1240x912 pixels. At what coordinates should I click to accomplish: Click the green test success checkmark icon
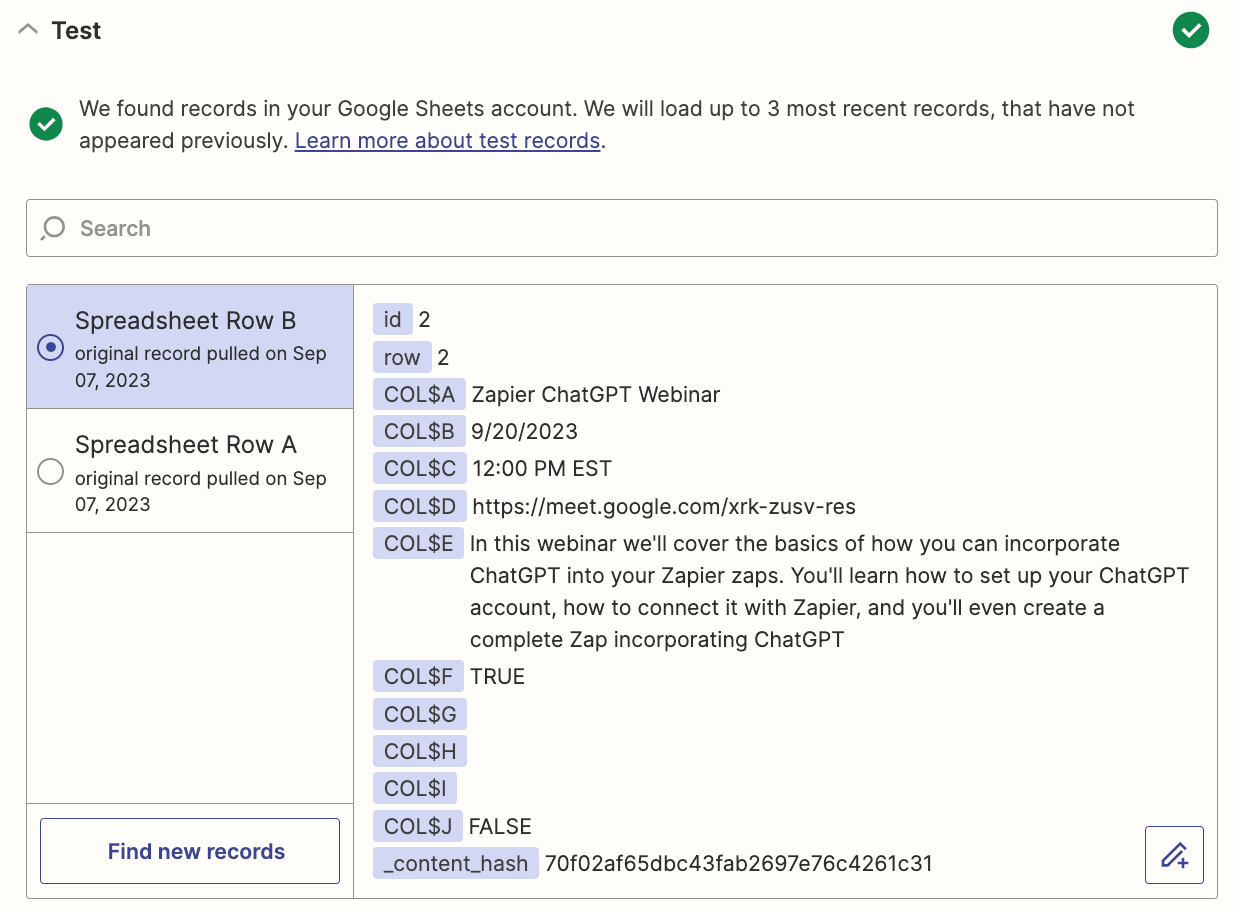[x=1190, y=30]
